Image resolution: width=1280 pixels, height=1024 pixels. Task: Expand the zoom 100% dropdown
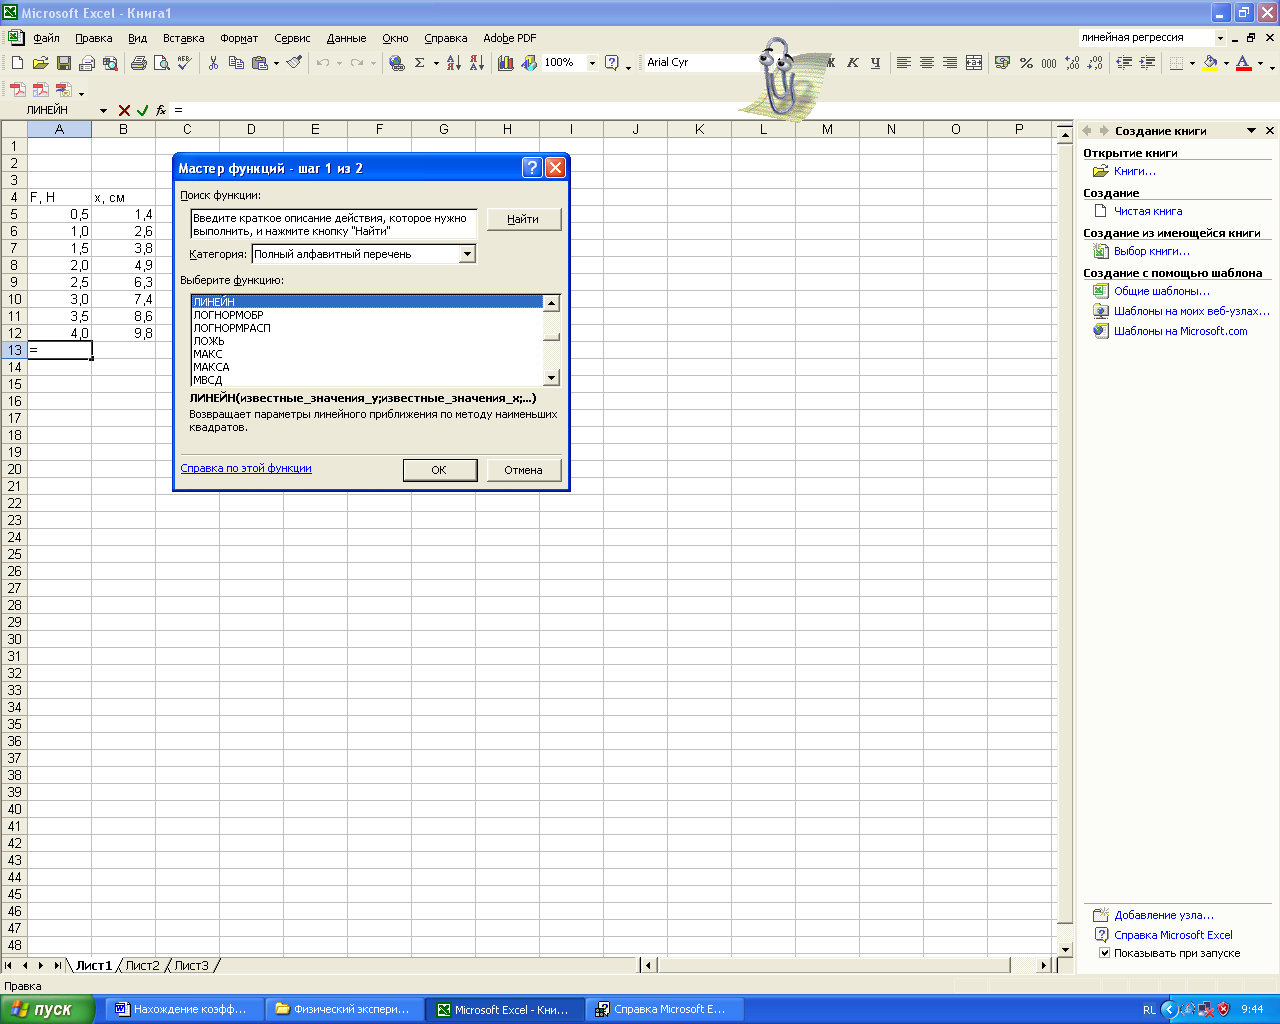[592, 63]
